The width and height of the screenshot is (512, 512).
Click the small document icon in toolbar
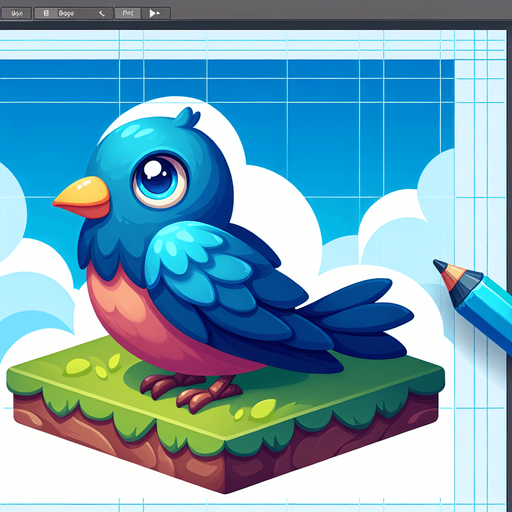[x=46, y=13]
